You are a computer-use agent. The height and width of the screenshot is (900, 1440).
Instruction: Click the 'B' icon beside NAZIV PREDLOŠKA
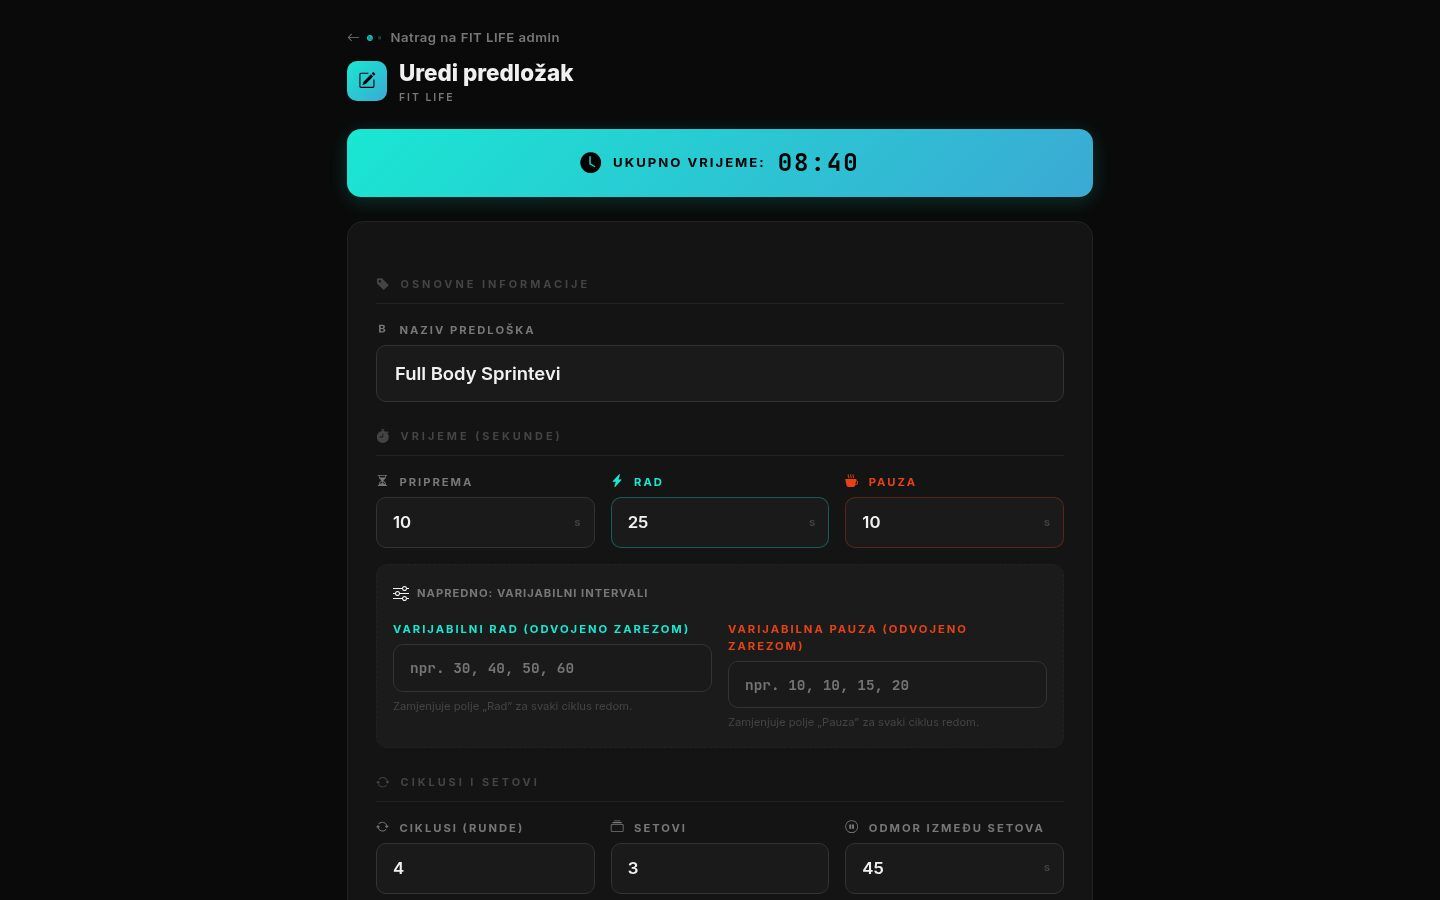click(x=381, y=328)
